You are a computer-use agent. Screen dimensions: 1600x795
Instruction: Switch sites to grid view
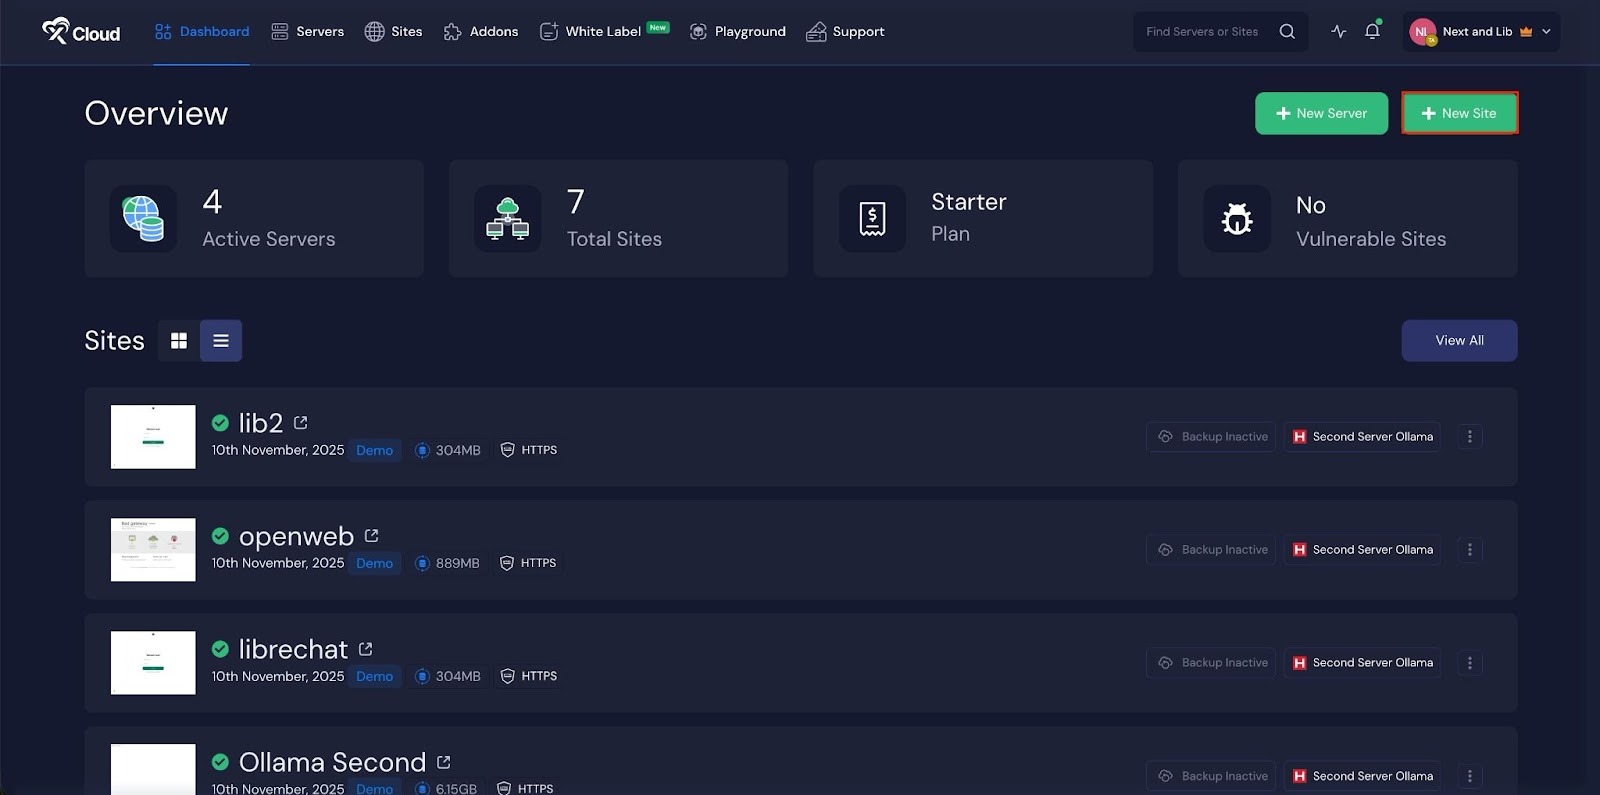(x=179, y=341)
